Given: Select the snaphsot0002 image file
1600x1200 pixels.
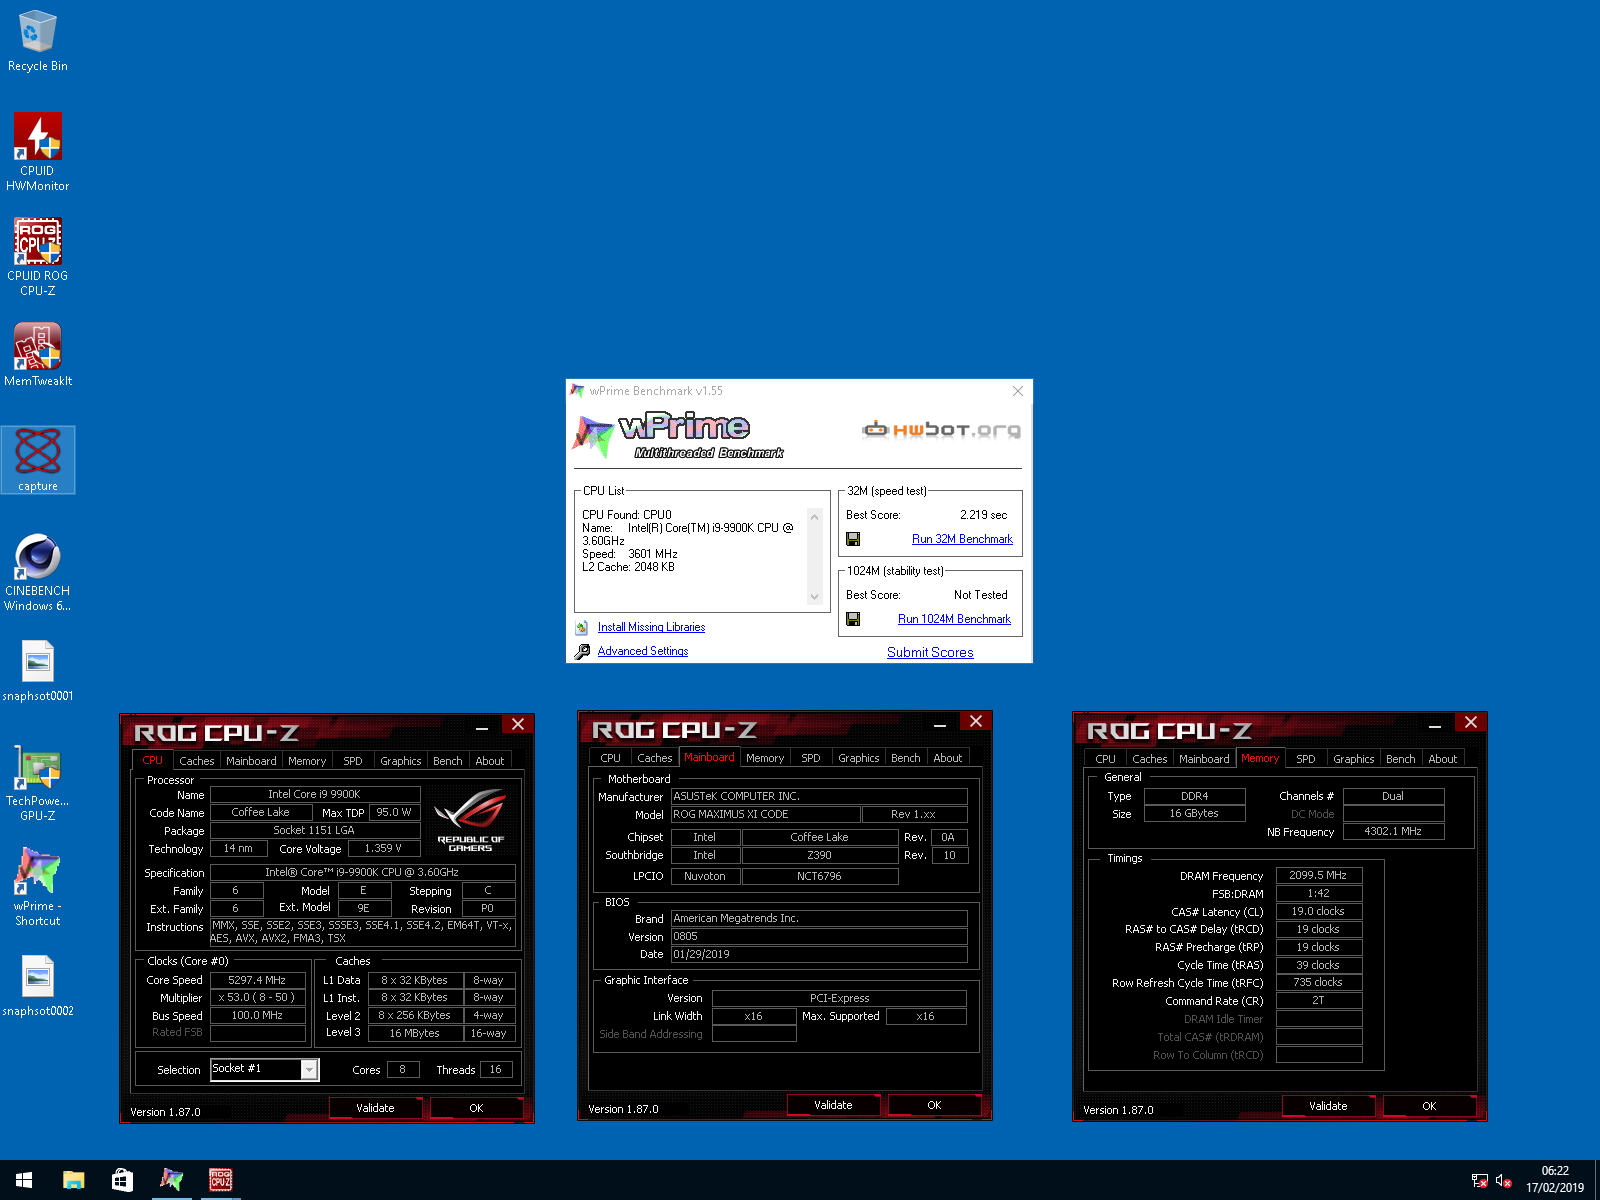Looking at the screenshot, I should click(x=38, y=985).
